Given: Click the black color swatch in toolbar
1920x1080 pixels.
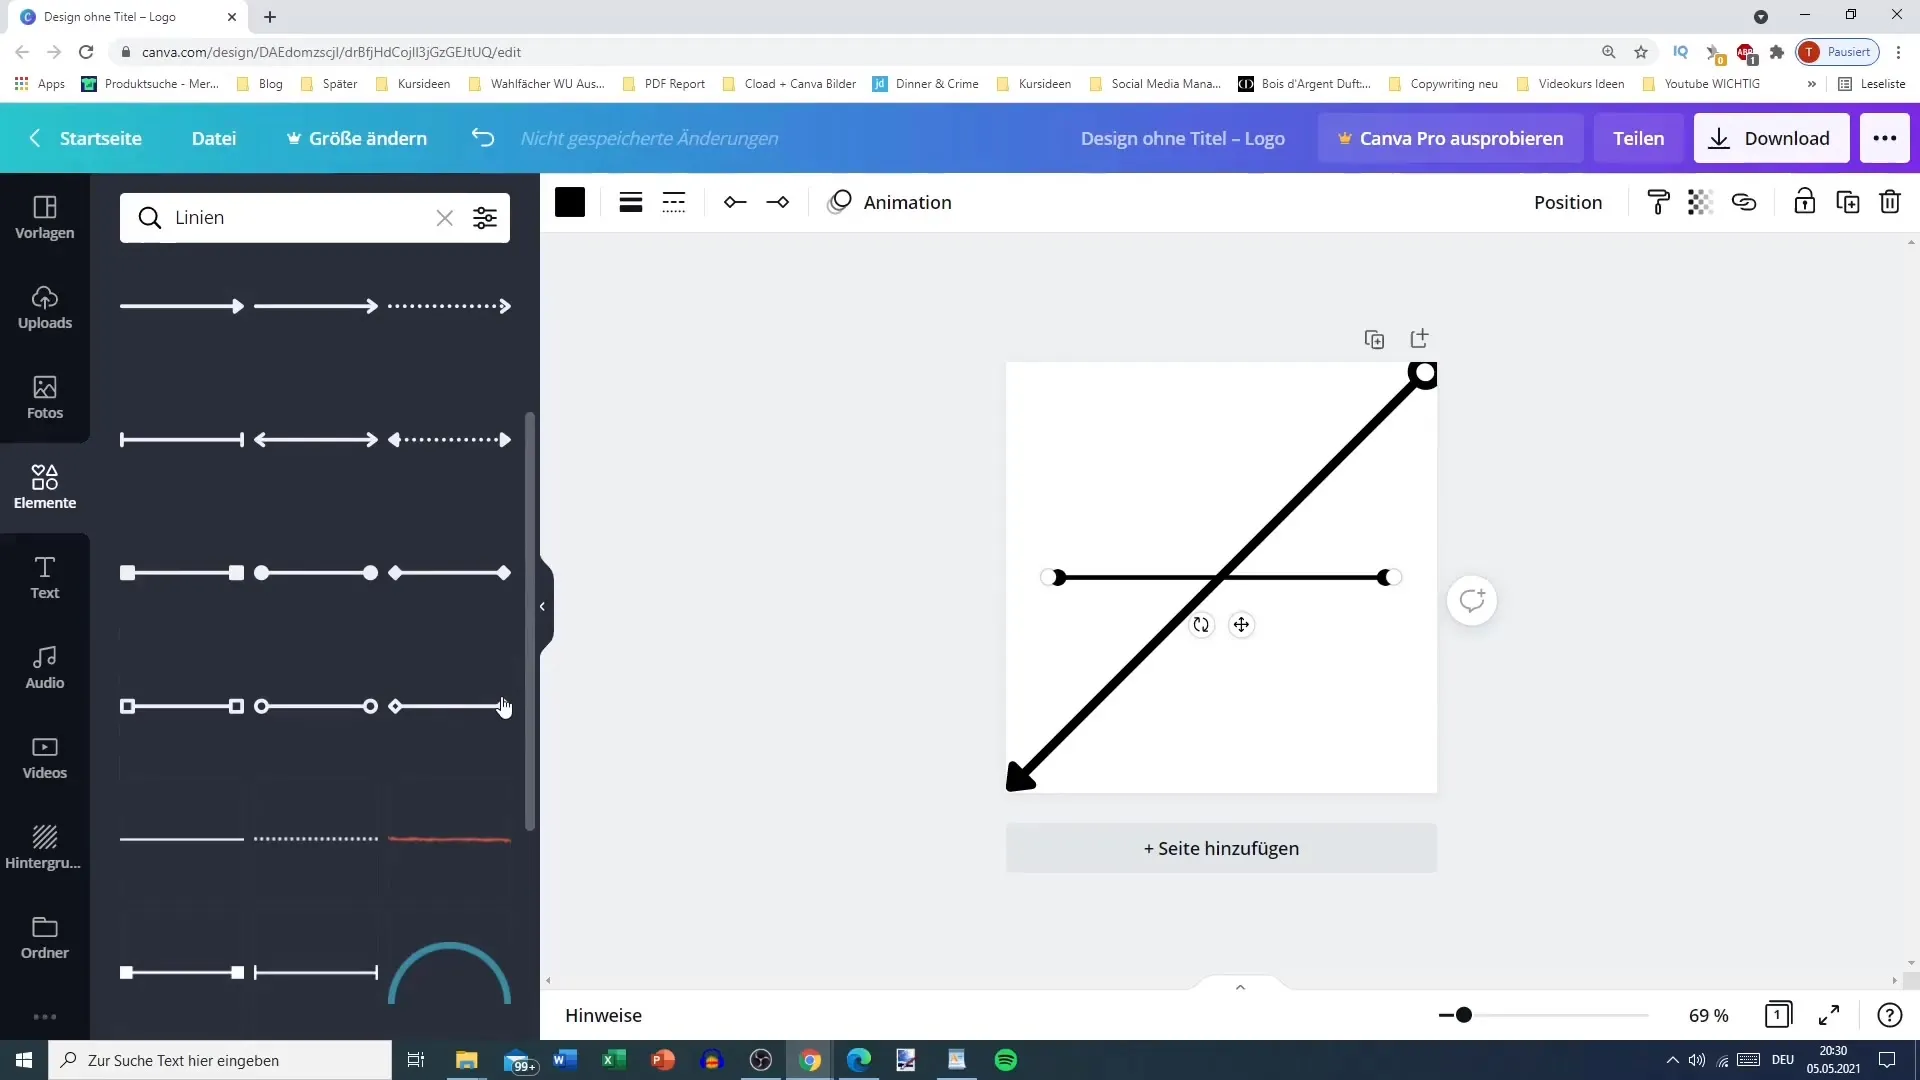Looking at the screenshot, I should click(570, 202).
